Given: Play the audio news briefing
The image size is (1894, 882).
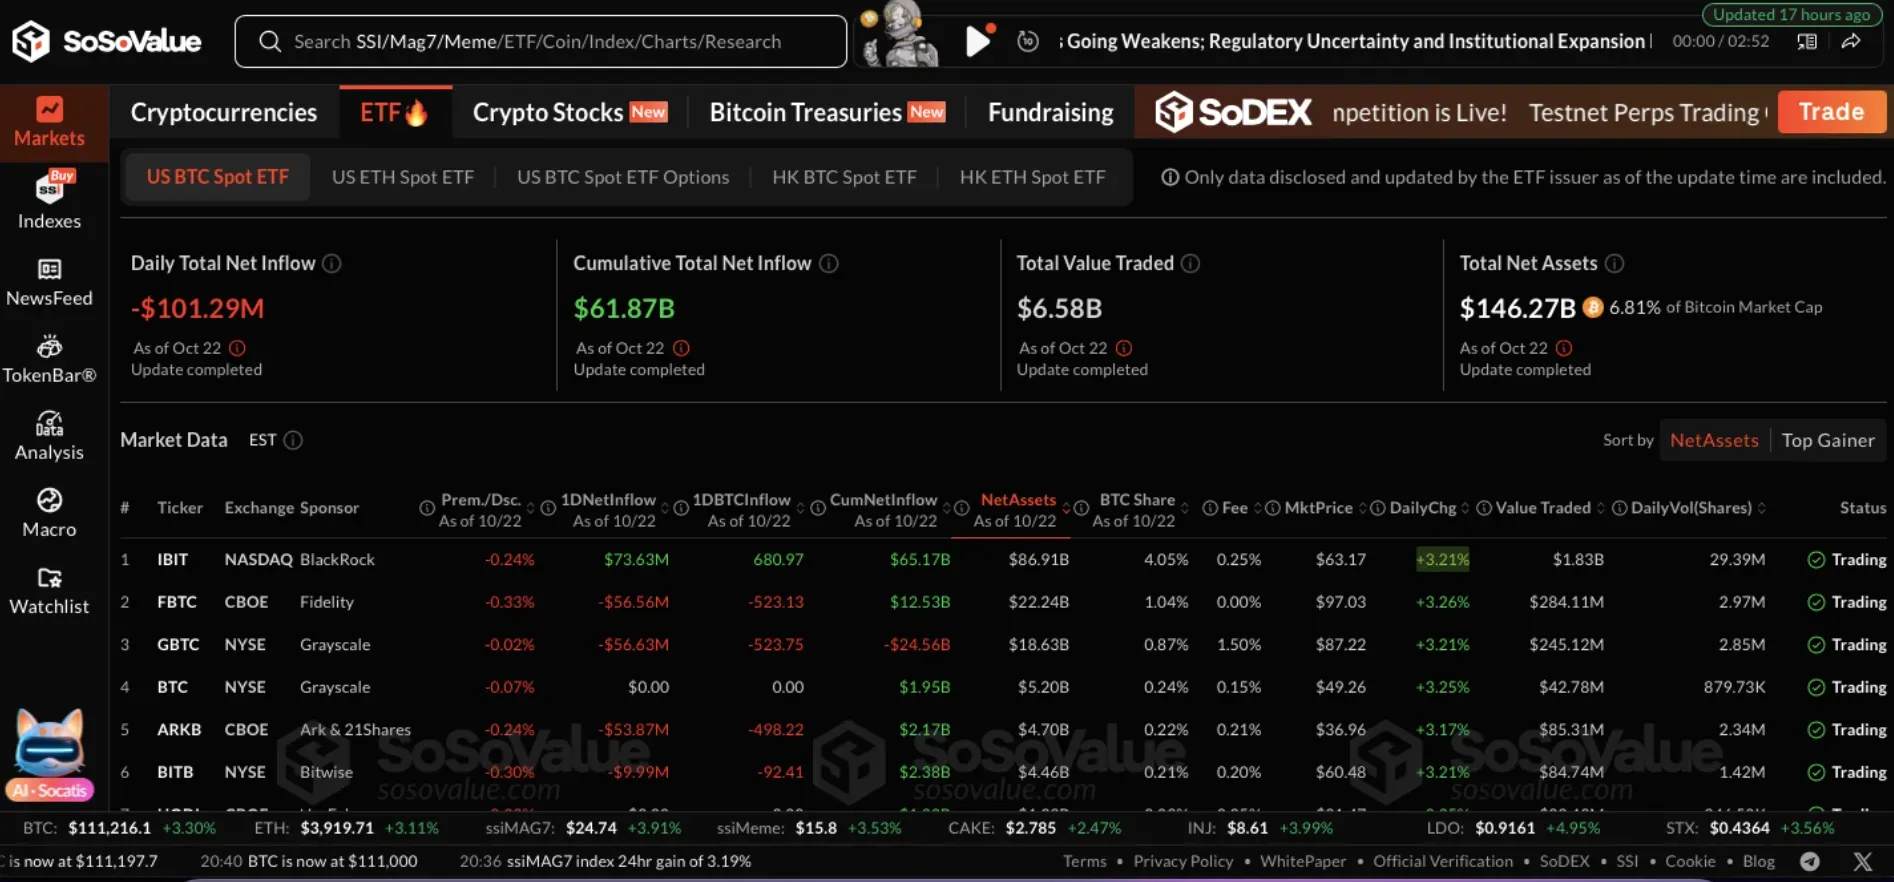Looking at the screenshot, I should [x=978, y=41].
